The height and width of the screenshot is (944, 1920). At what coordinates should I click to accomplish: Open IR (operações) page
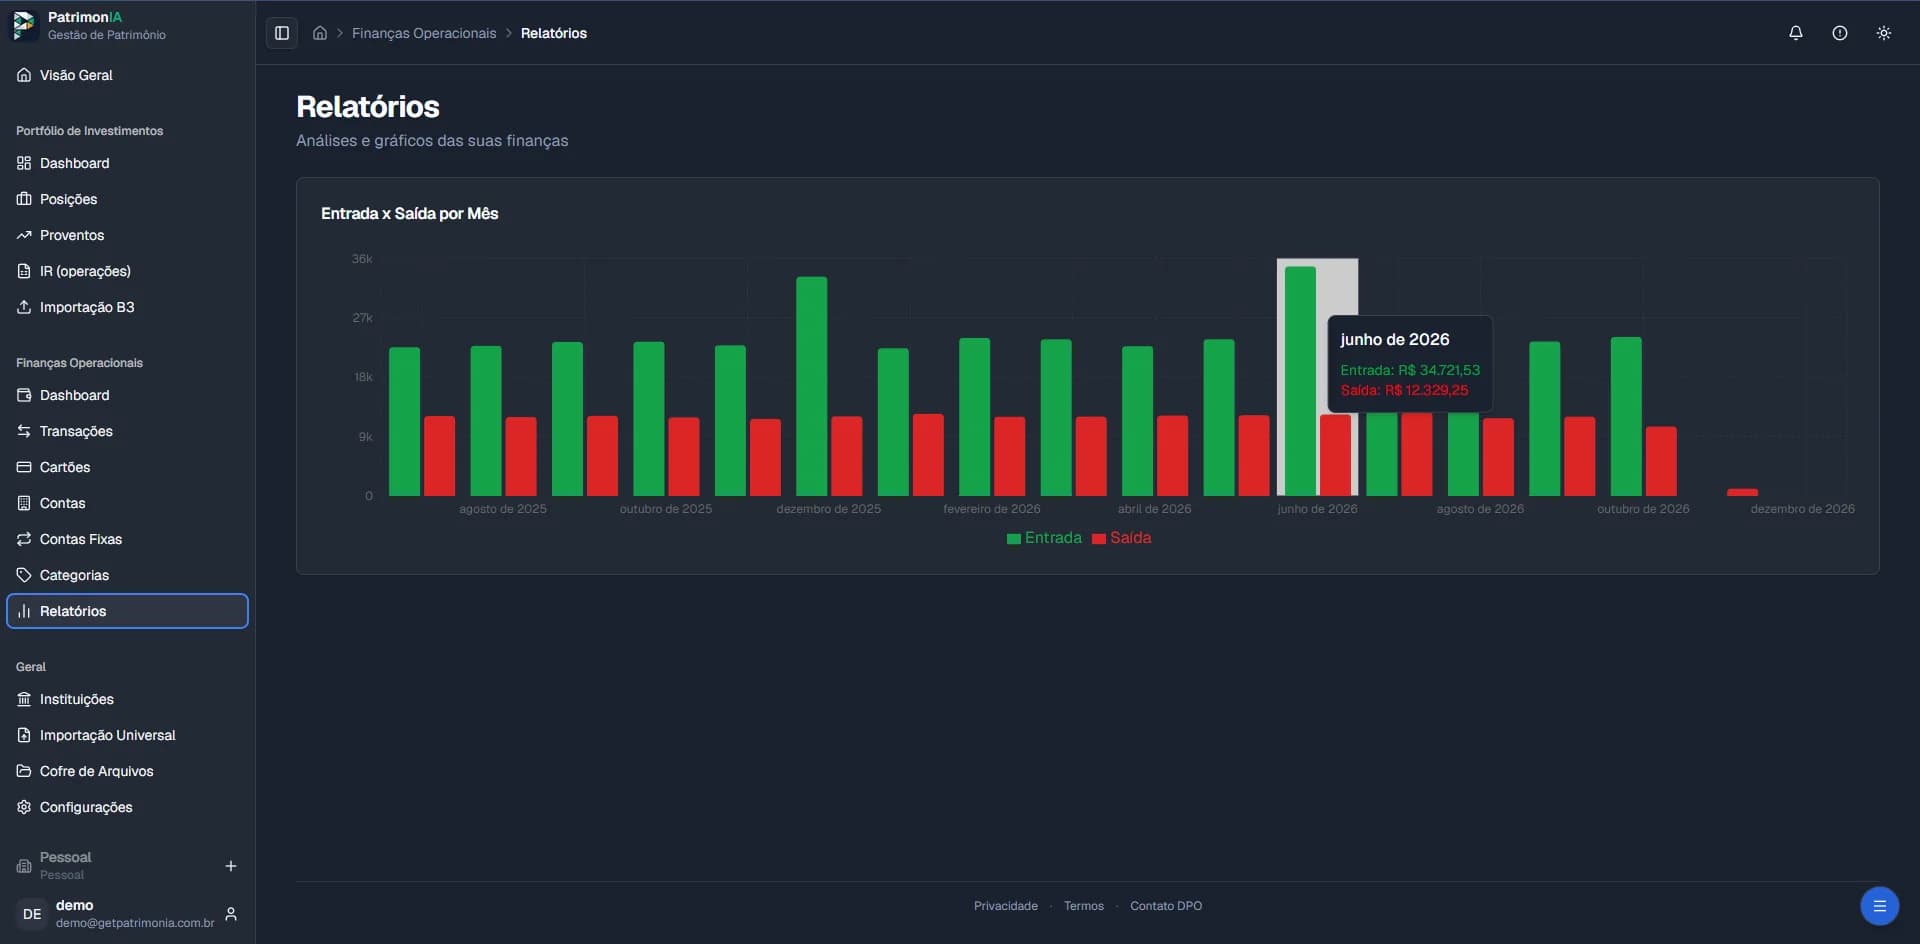tap(127, 271)
